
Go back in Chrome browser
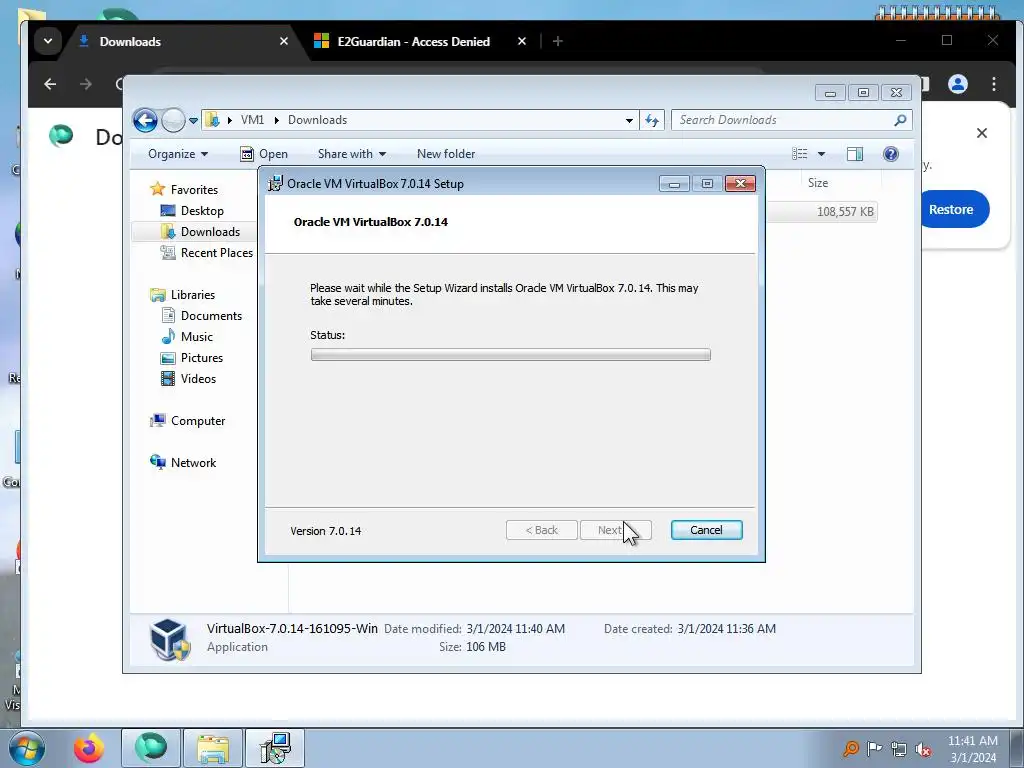pos(50,84)
